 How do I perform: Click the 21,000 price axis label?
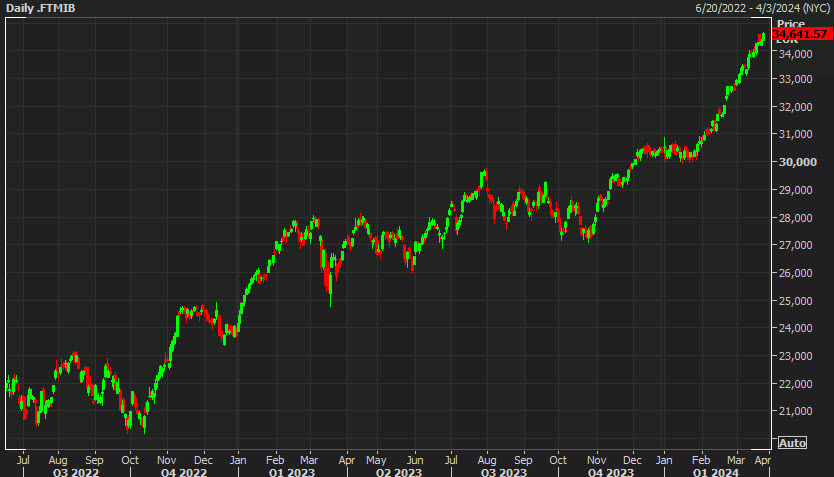tap(795, 411)
